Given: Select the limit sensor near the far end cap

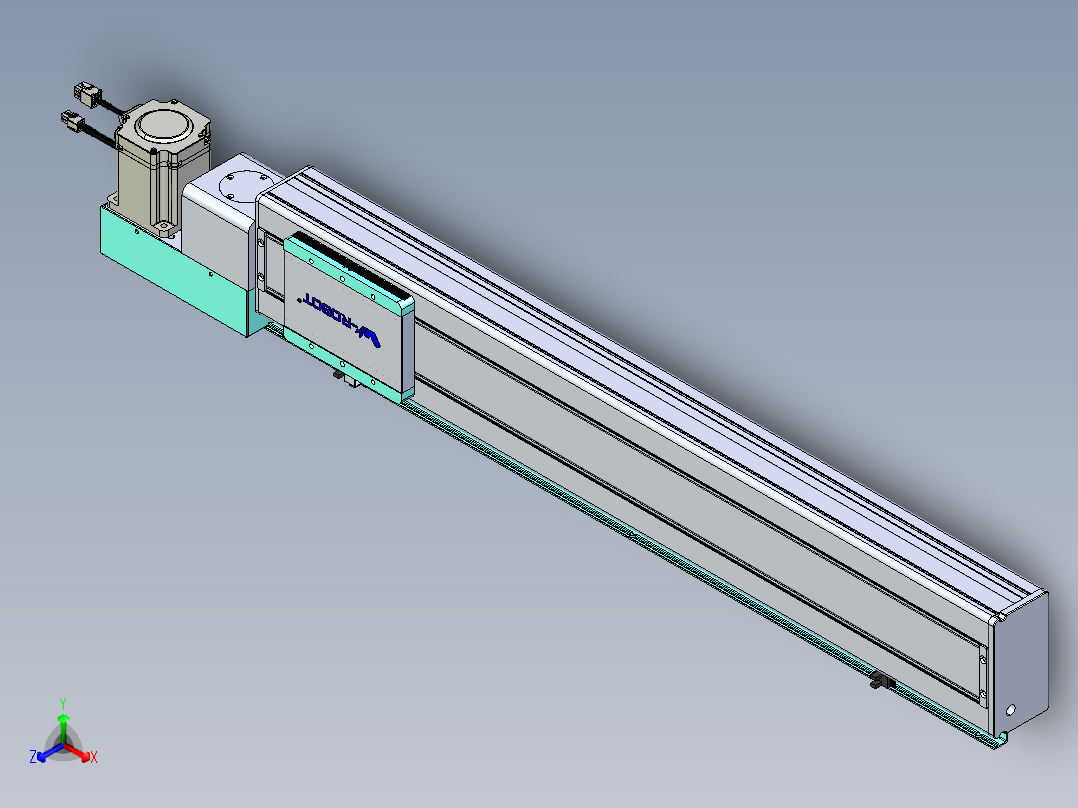Looking at the screenshot, I should (882, 682).
